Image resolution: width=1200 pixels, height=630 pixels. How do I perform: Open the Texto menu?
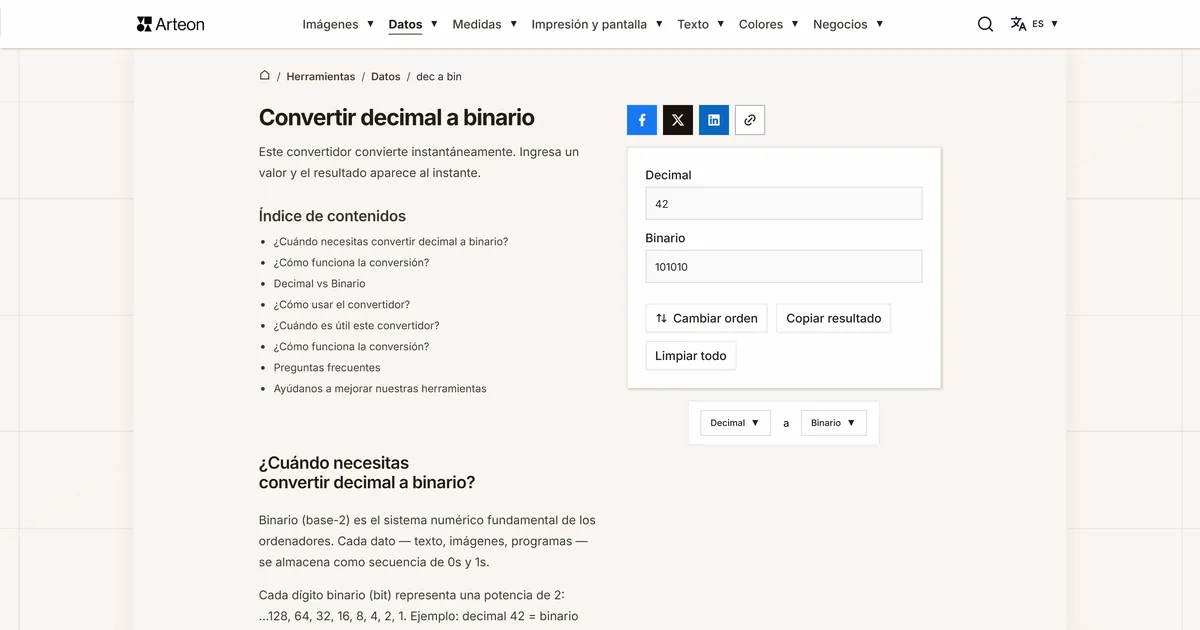[693, 24]
